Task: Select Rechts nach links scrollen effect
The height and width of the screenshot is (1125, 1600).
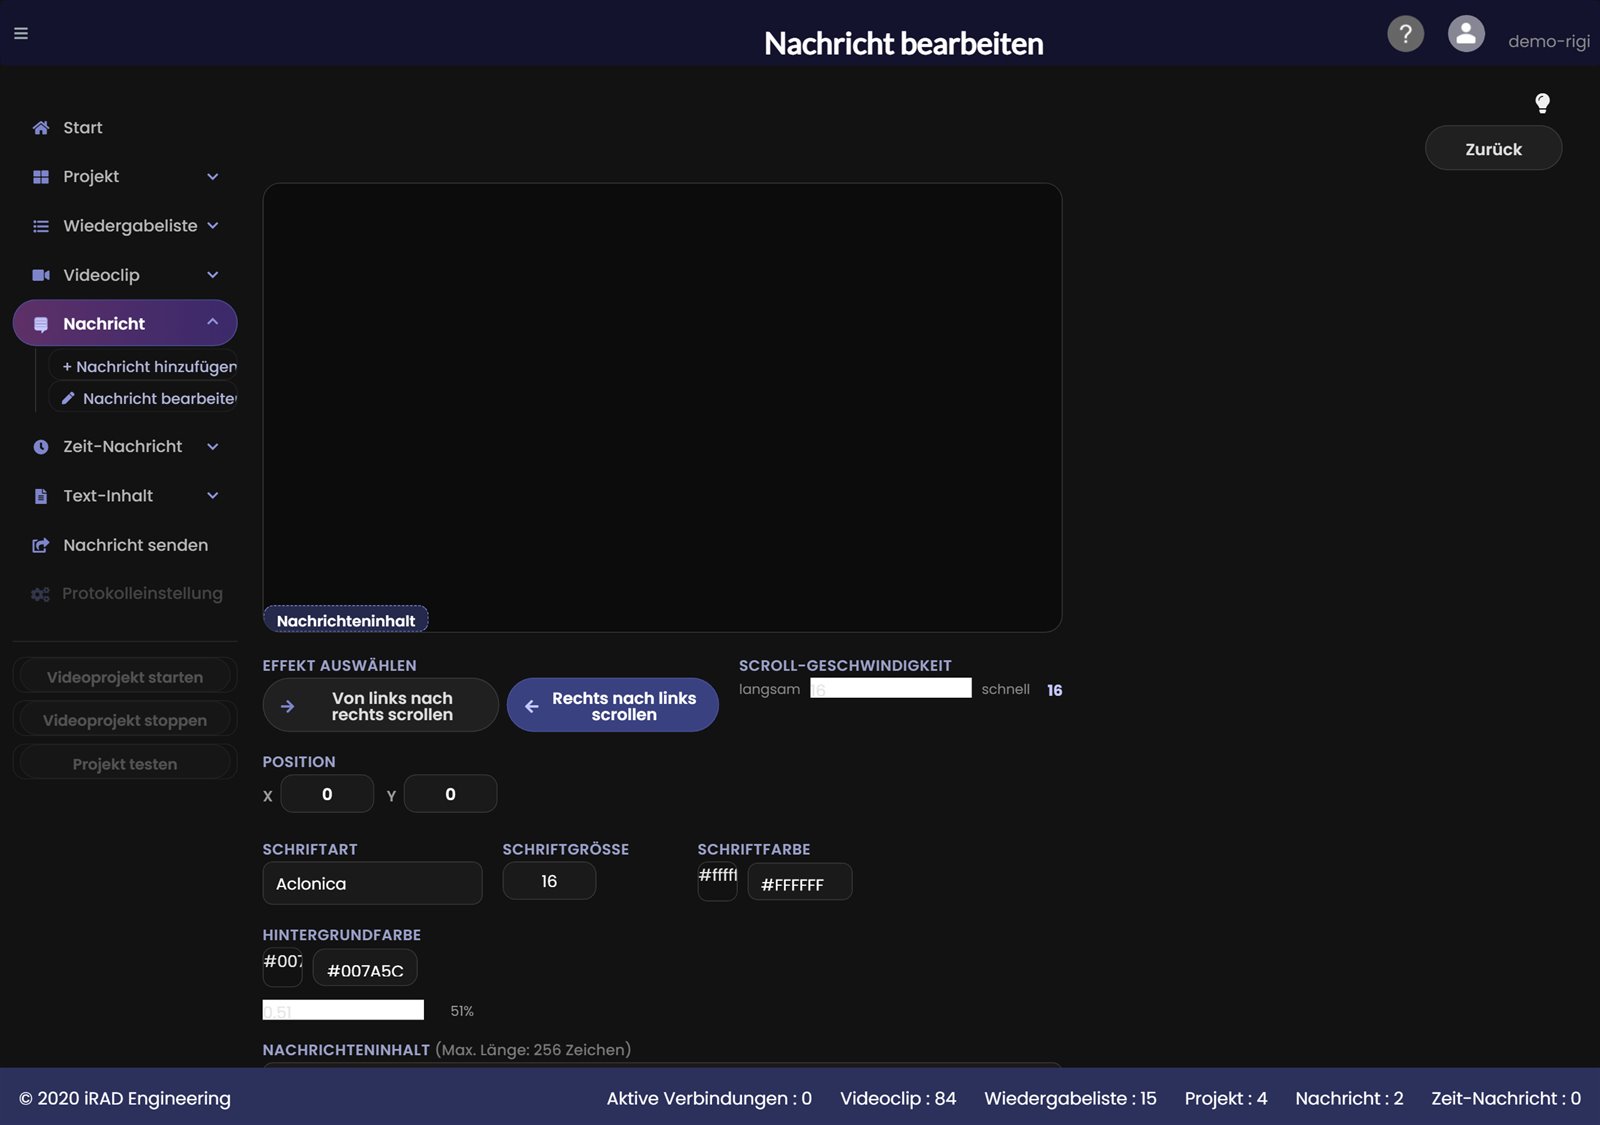Action: point(612,705)
